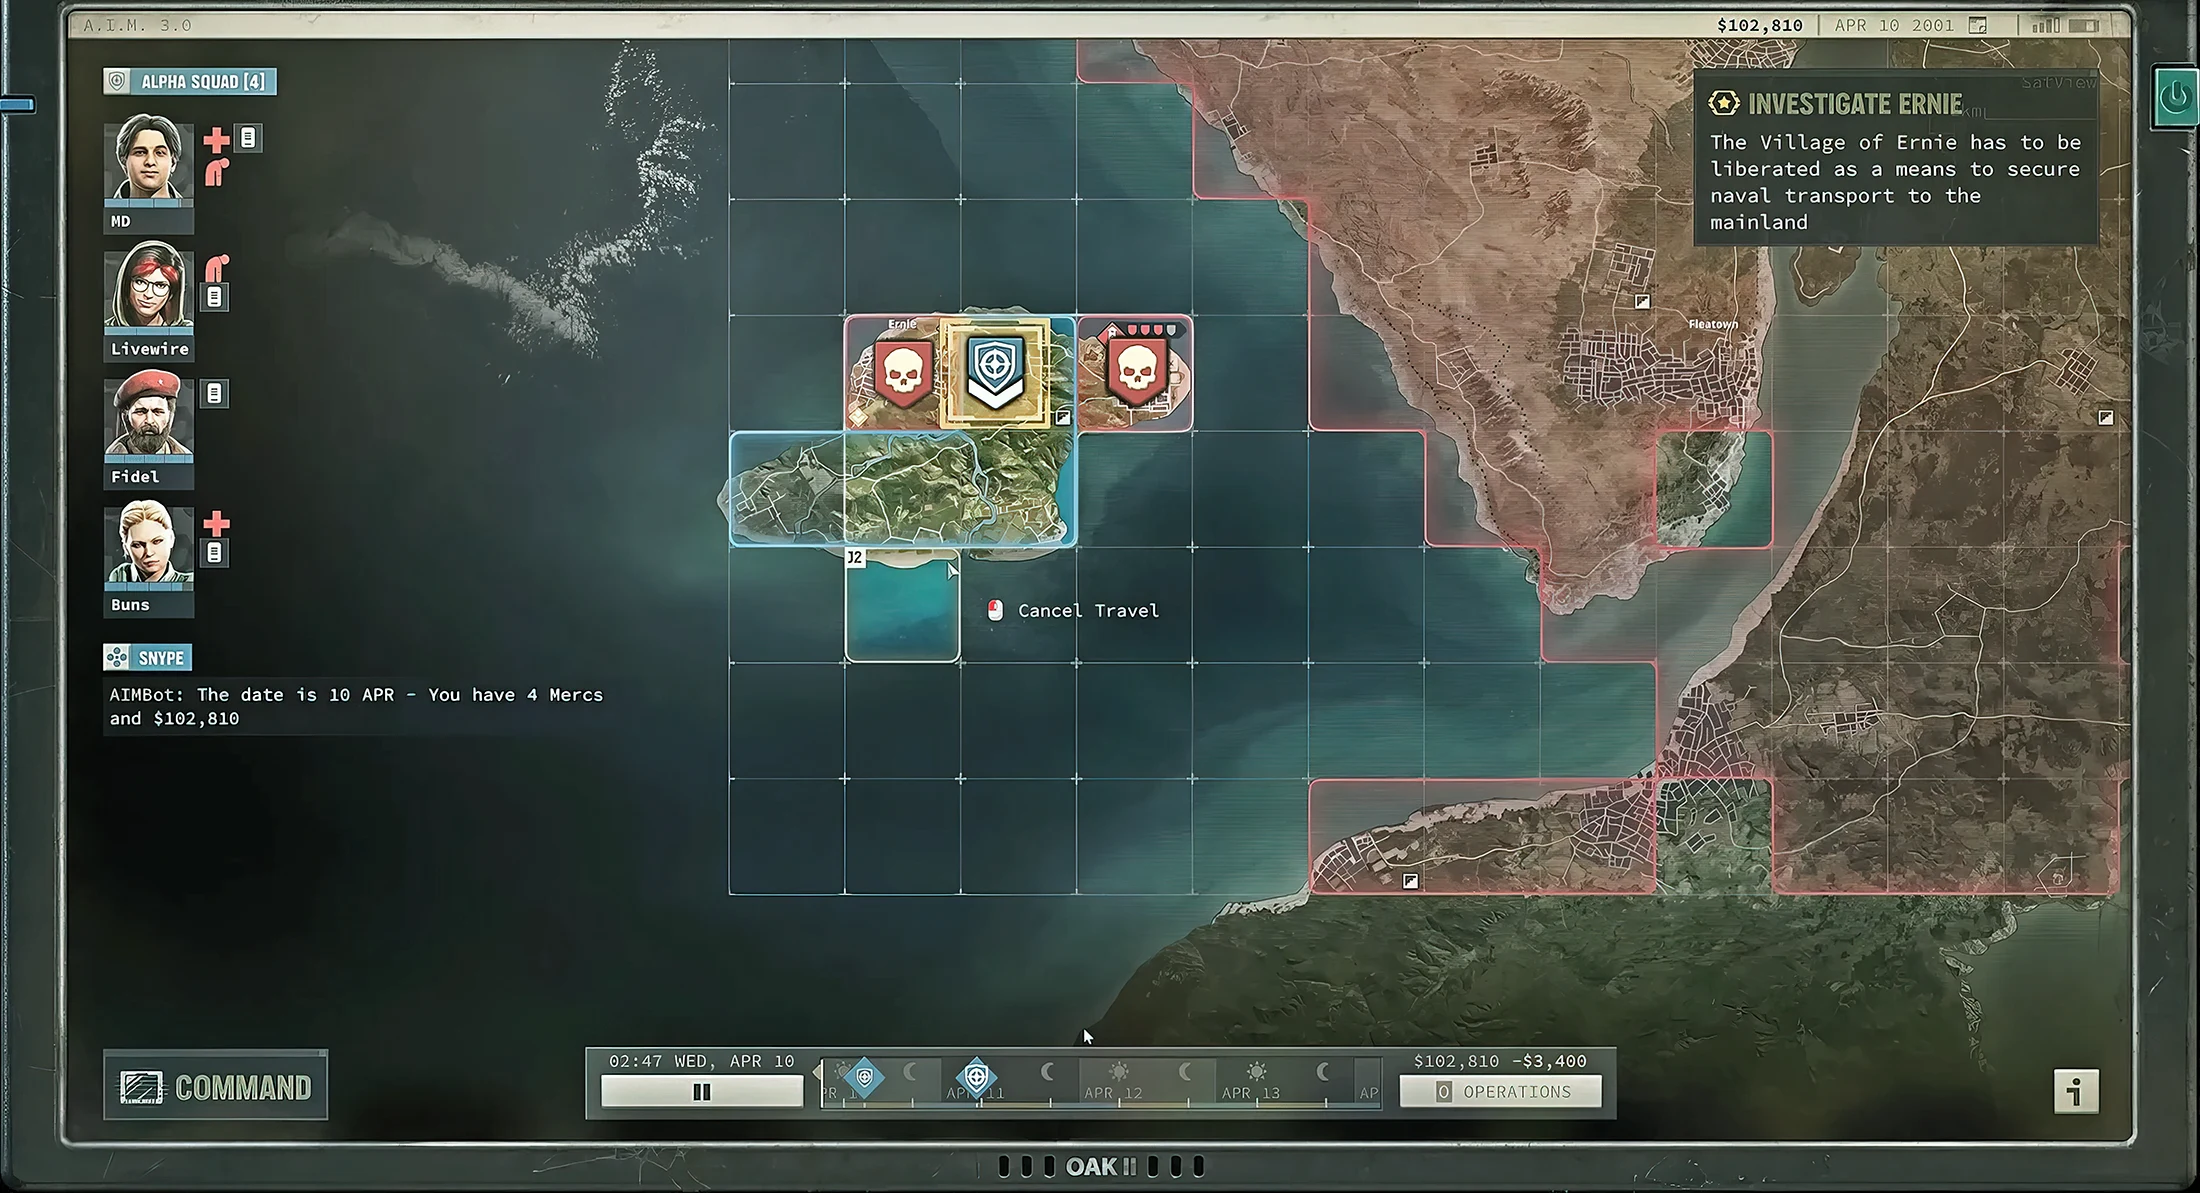2200x1193 pixels.
Task: Click the document status icon beside Fidel
Action: coord(214,394)
